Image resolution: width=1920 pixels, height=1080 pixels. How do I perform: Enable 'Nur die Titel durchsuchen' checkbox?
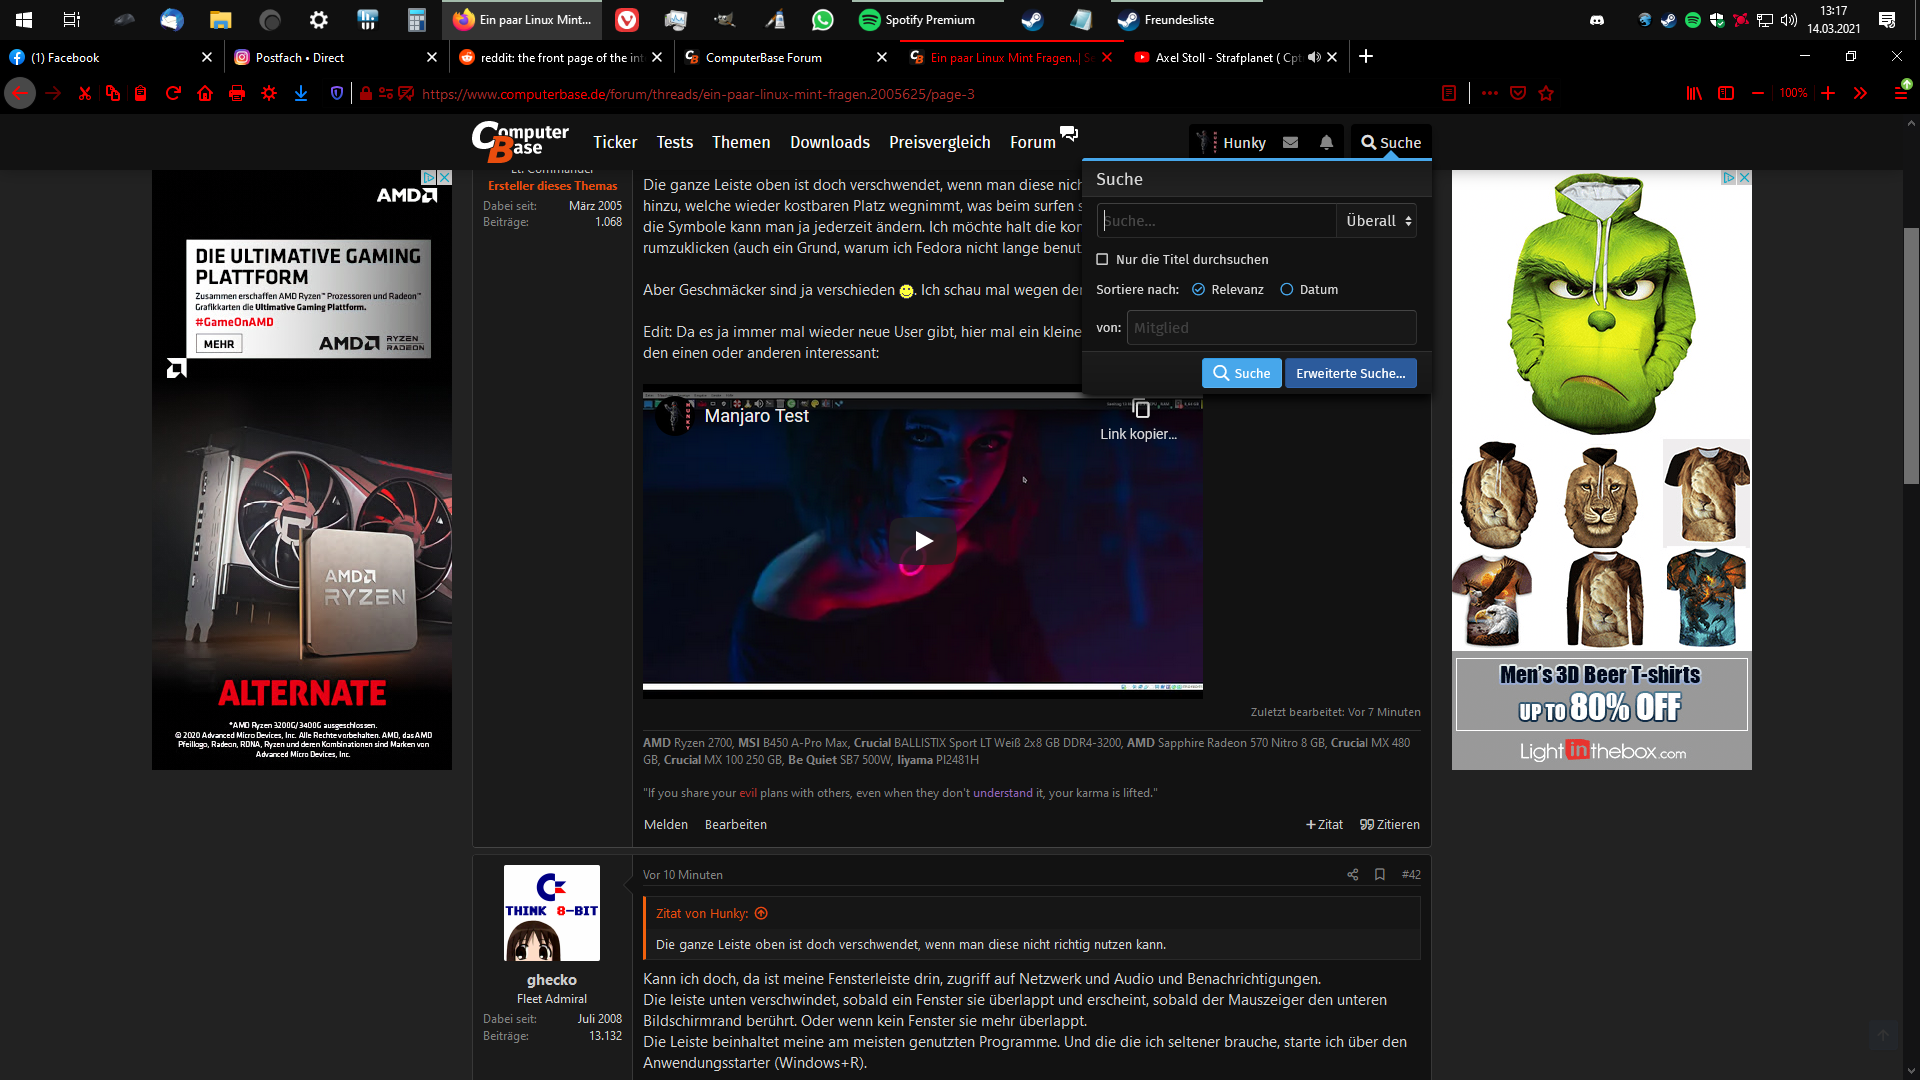tap(1102, 260)
